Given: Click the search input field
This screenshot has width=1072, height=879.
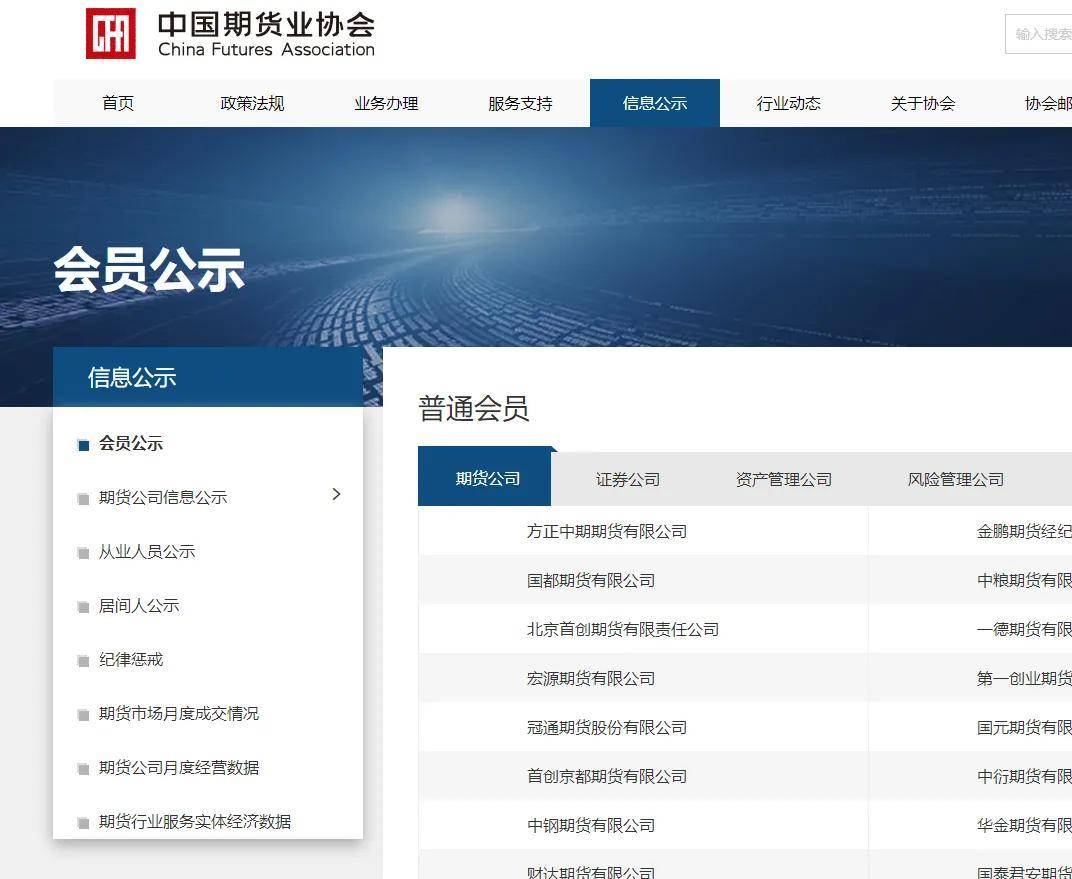Looking at the screenshot, I should (x=1040, y=33).
